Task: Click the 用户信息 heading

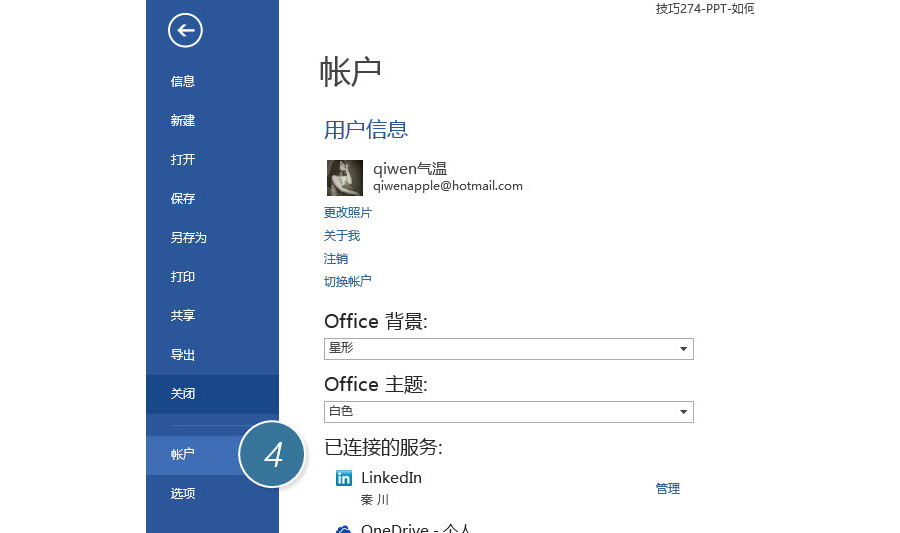Action: (x=366, y=130)
